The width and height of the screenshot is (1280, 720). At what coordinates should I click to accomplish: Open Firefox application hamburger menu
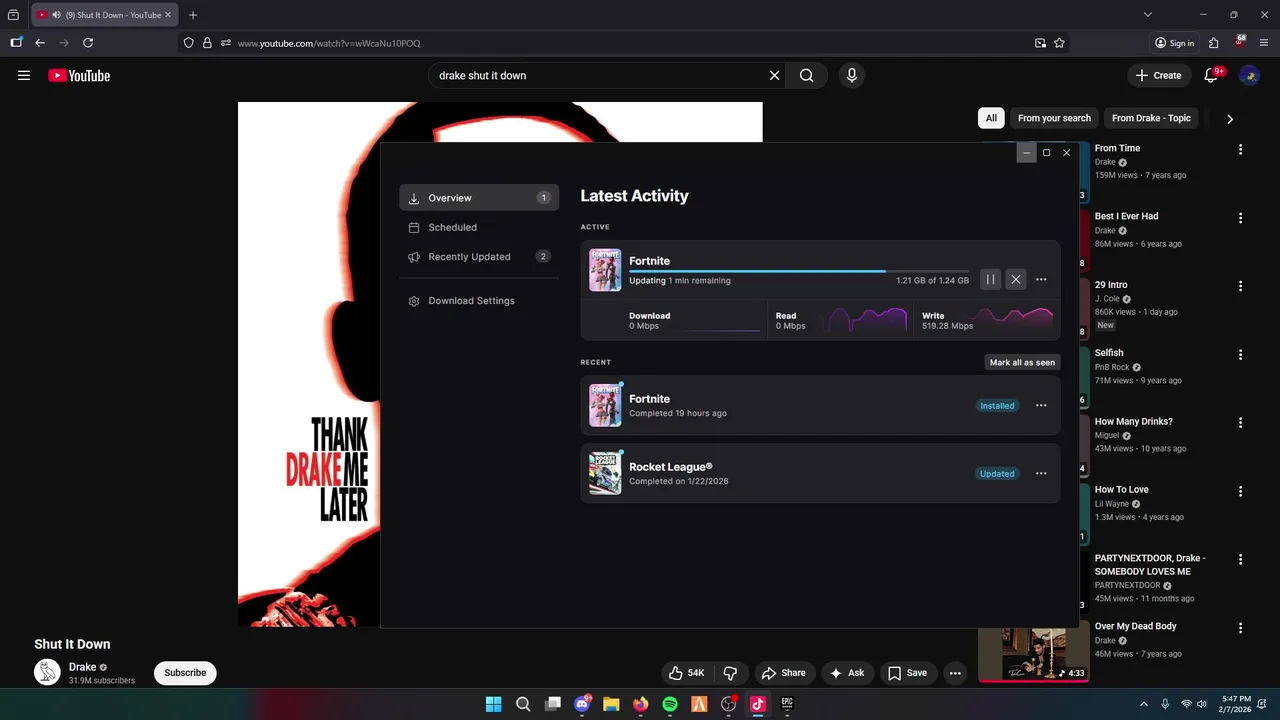coord(1263,43)
